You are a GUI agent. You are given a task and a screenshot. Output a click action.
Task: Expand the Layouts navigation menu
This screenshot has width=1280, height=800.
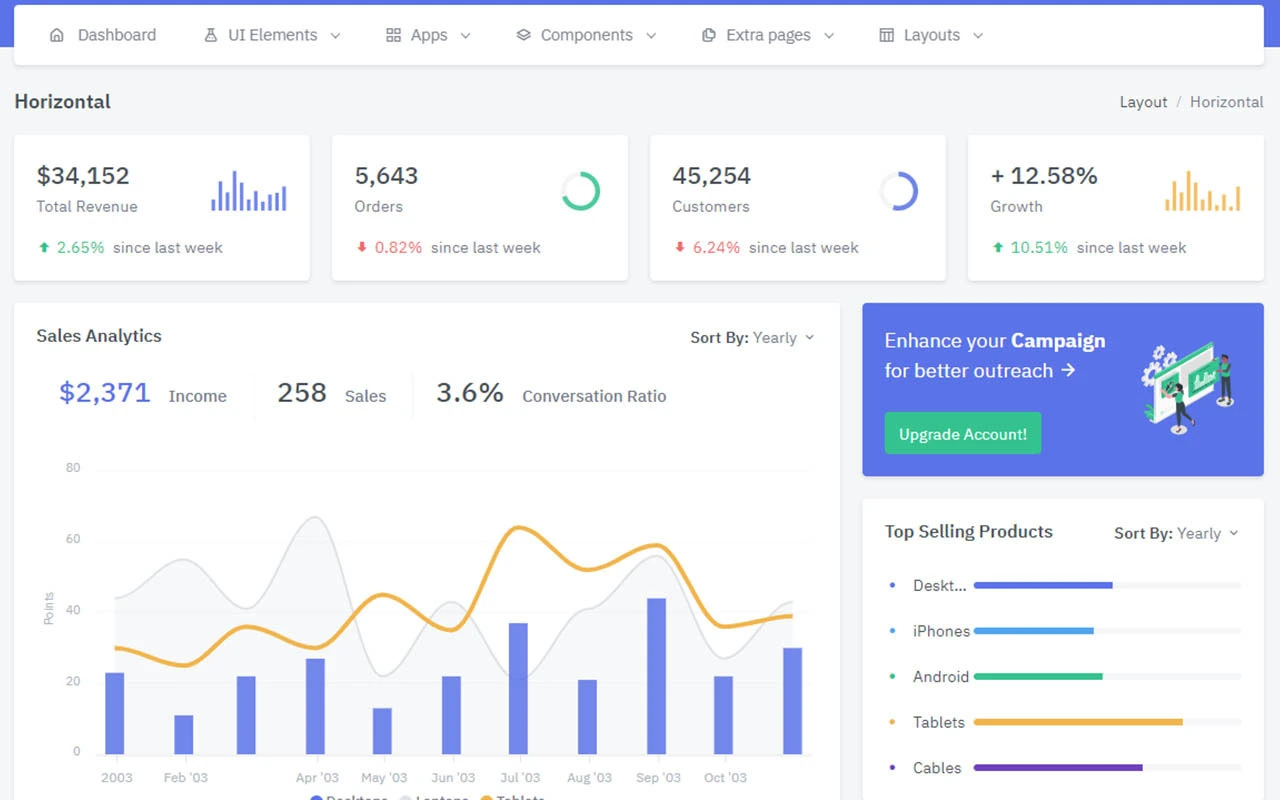[930, 34]
